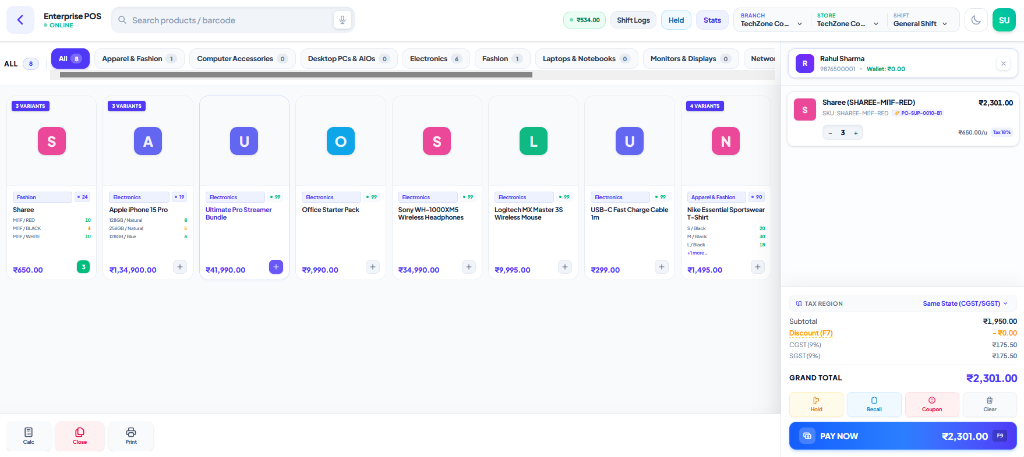Open the General Shift dropdown
1024x457 pixels.
pos(921,20)
